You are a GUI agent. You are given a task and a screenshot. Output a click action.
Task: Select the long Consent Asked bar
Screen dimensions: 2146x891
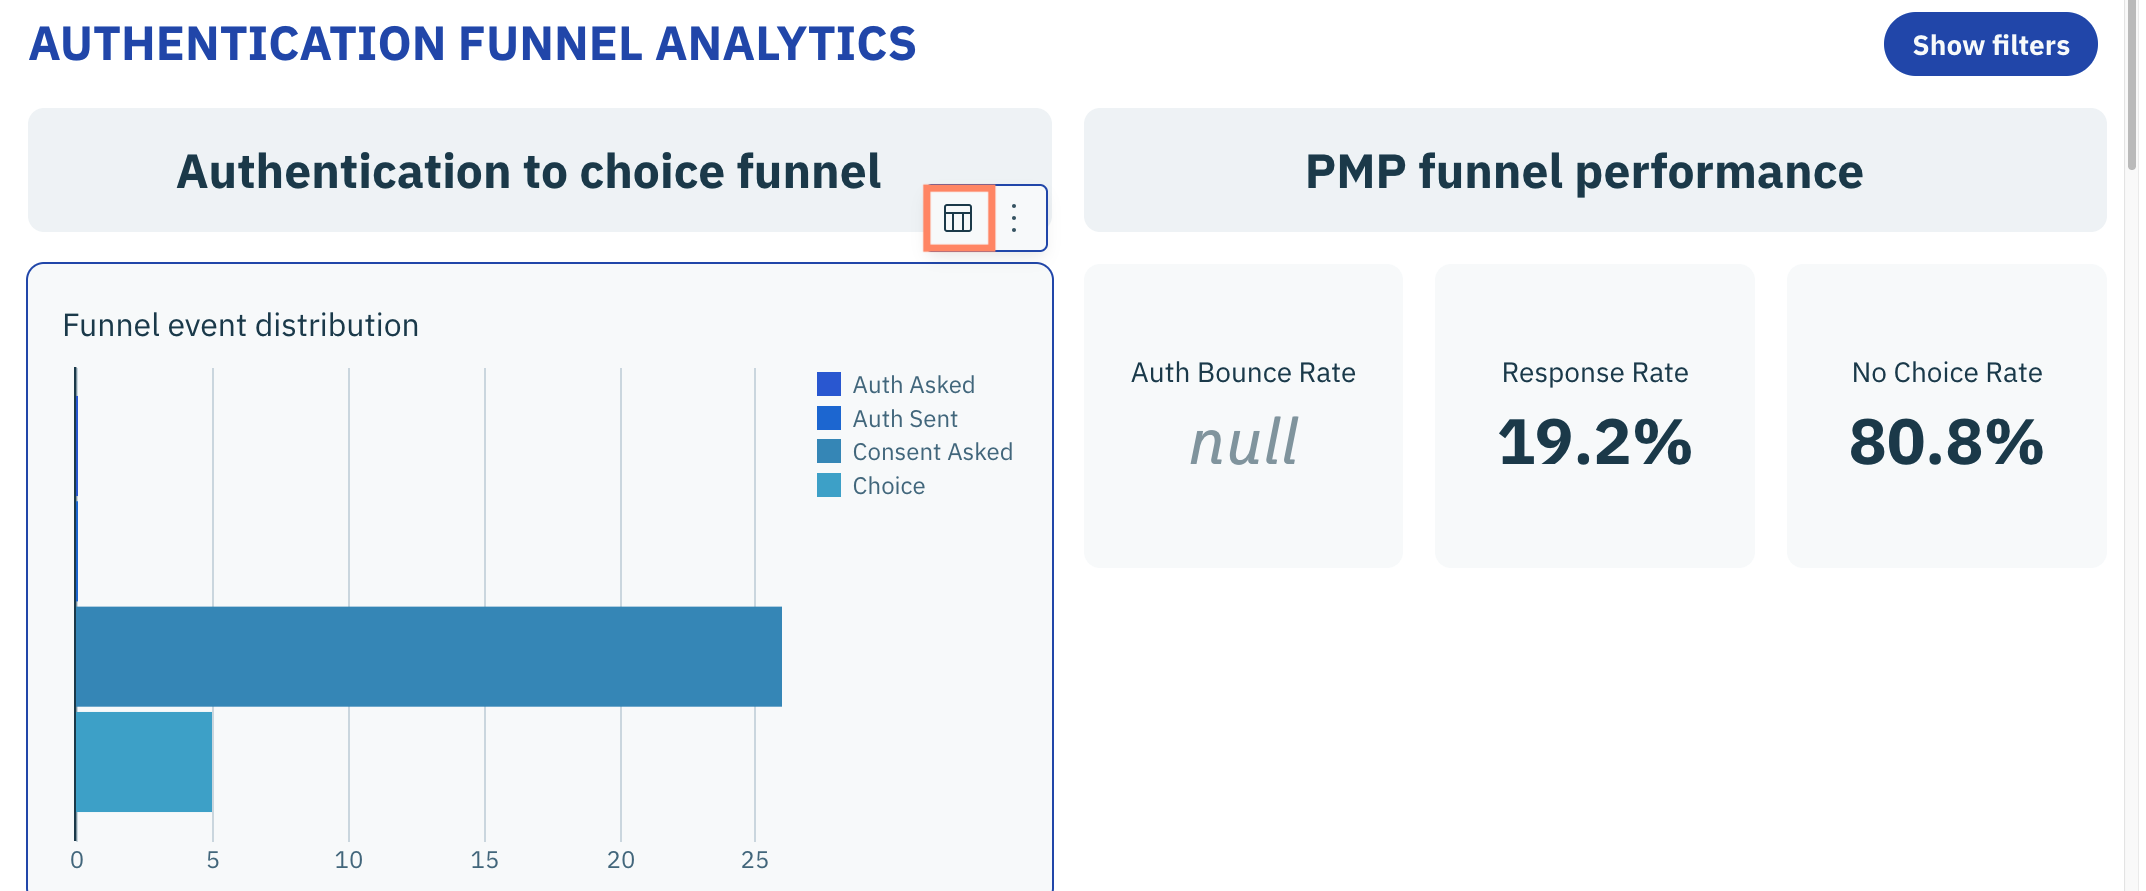coord(428,656)
